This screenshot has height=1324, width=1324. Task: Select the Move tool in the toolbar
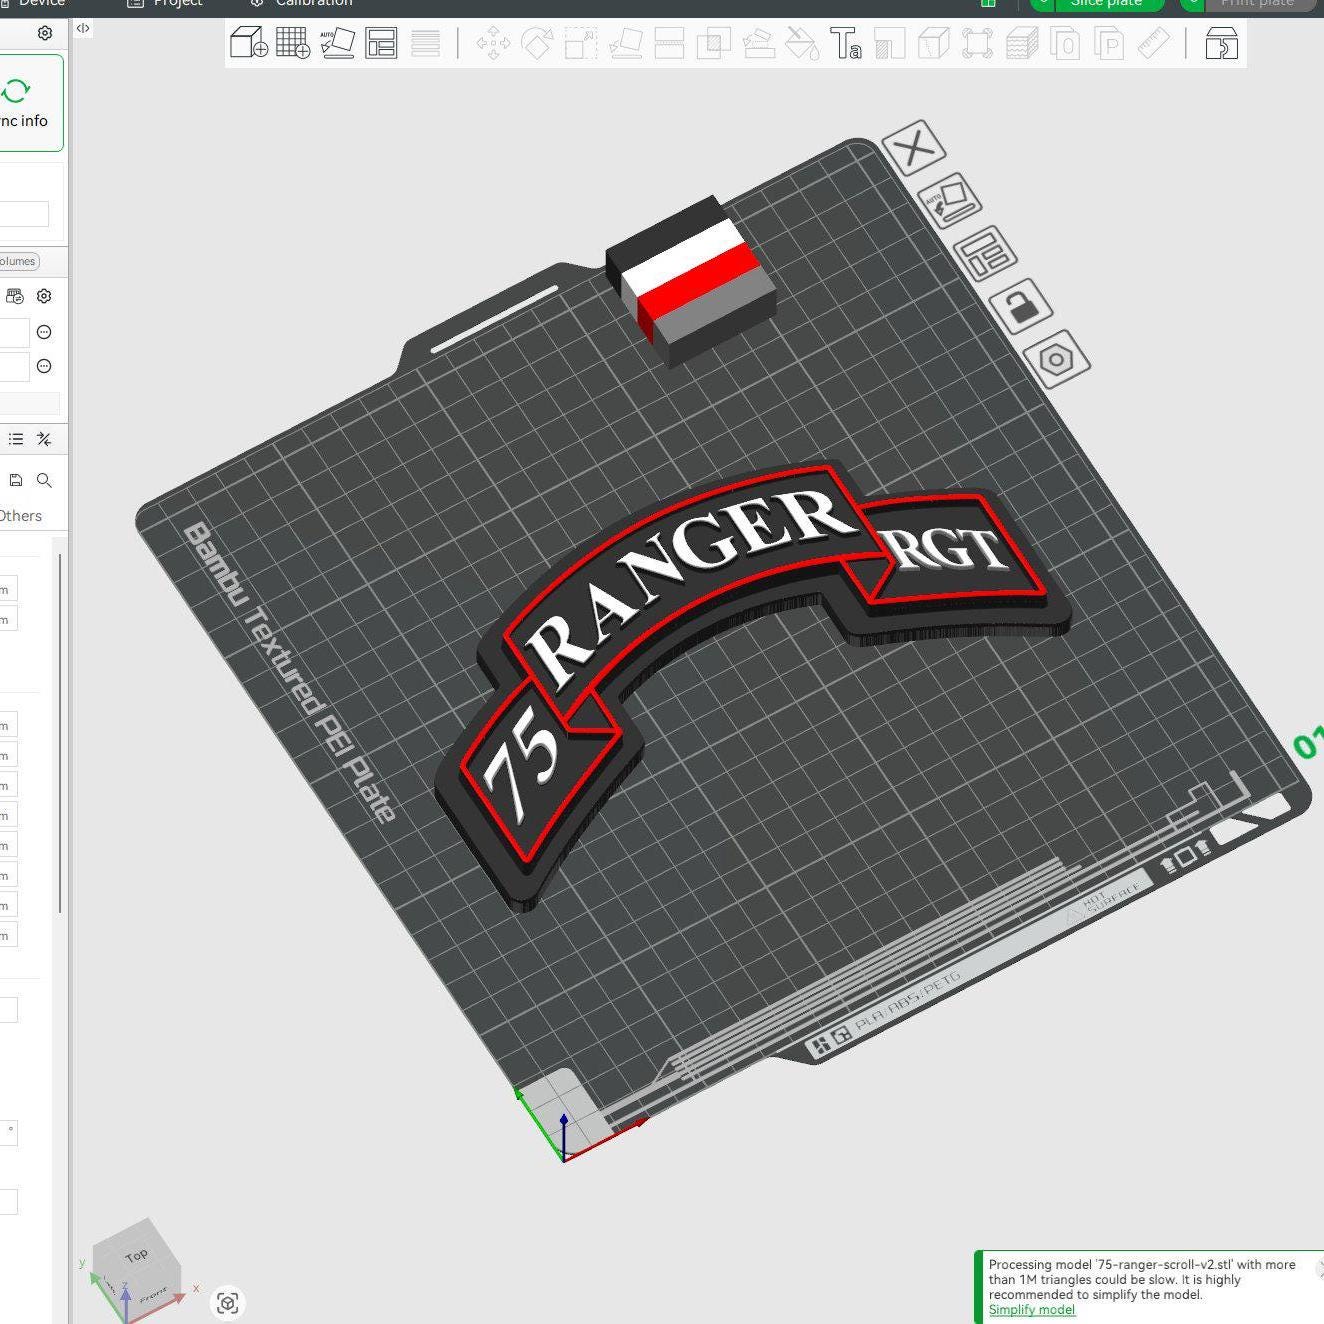point(493,43)
